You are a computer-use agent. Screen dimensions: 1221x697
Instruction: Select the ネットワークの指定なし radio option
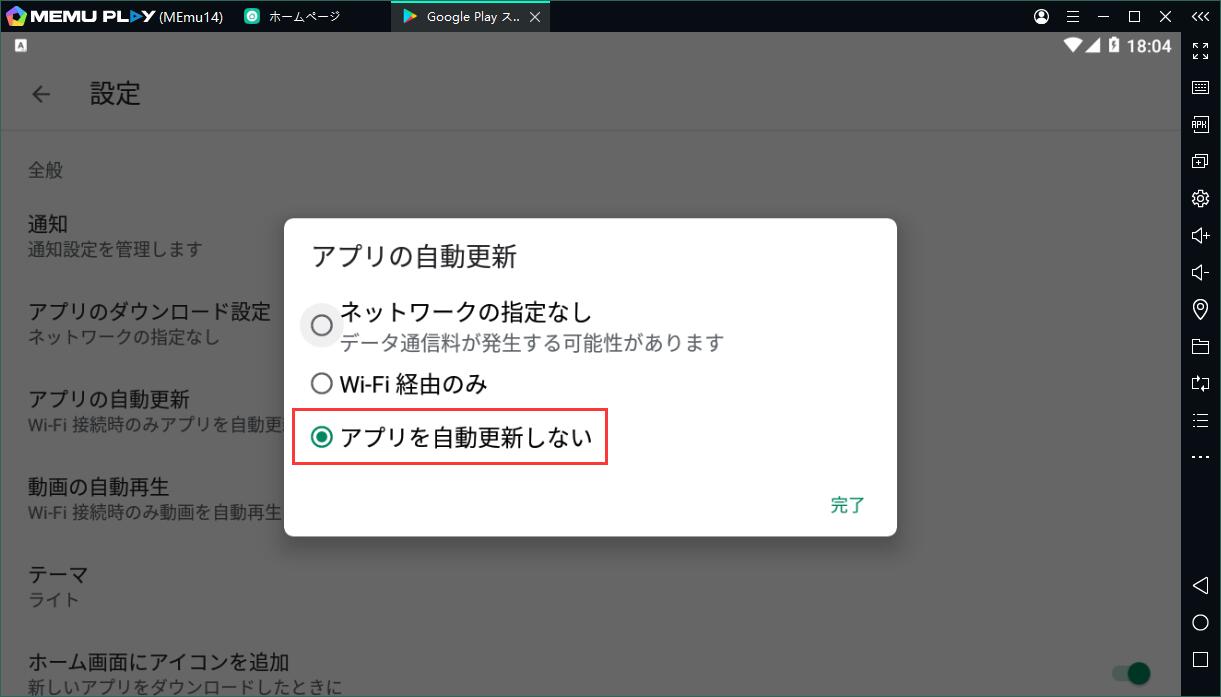pyautogui.click(x=322, y=326)
